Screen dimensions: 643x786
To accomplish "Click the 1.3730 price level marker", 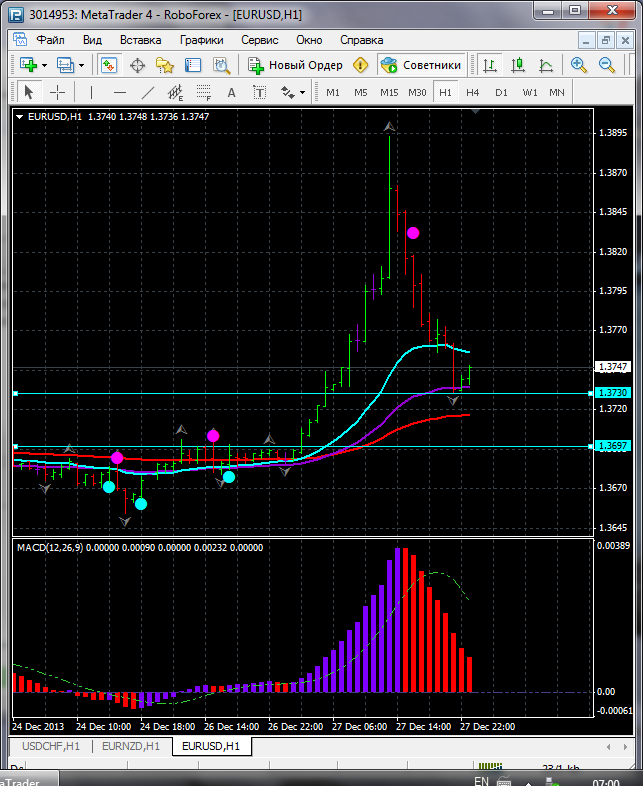I will point(612,394).
